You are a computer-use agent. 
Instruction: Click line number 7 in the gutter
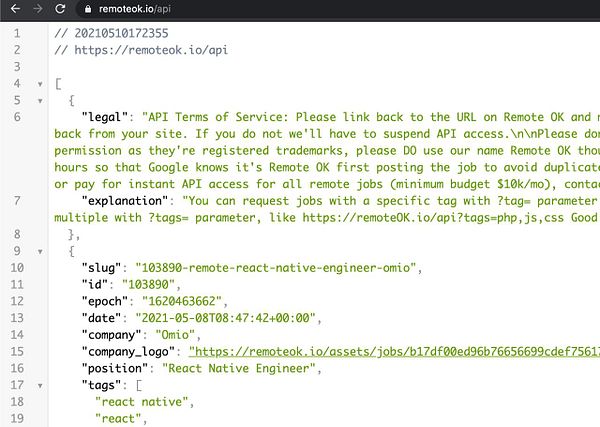[17, 201]
